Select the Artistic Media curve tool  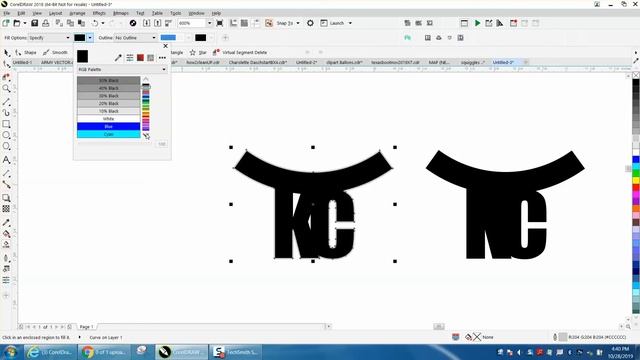pyautogui.click(x=6, y=113)
